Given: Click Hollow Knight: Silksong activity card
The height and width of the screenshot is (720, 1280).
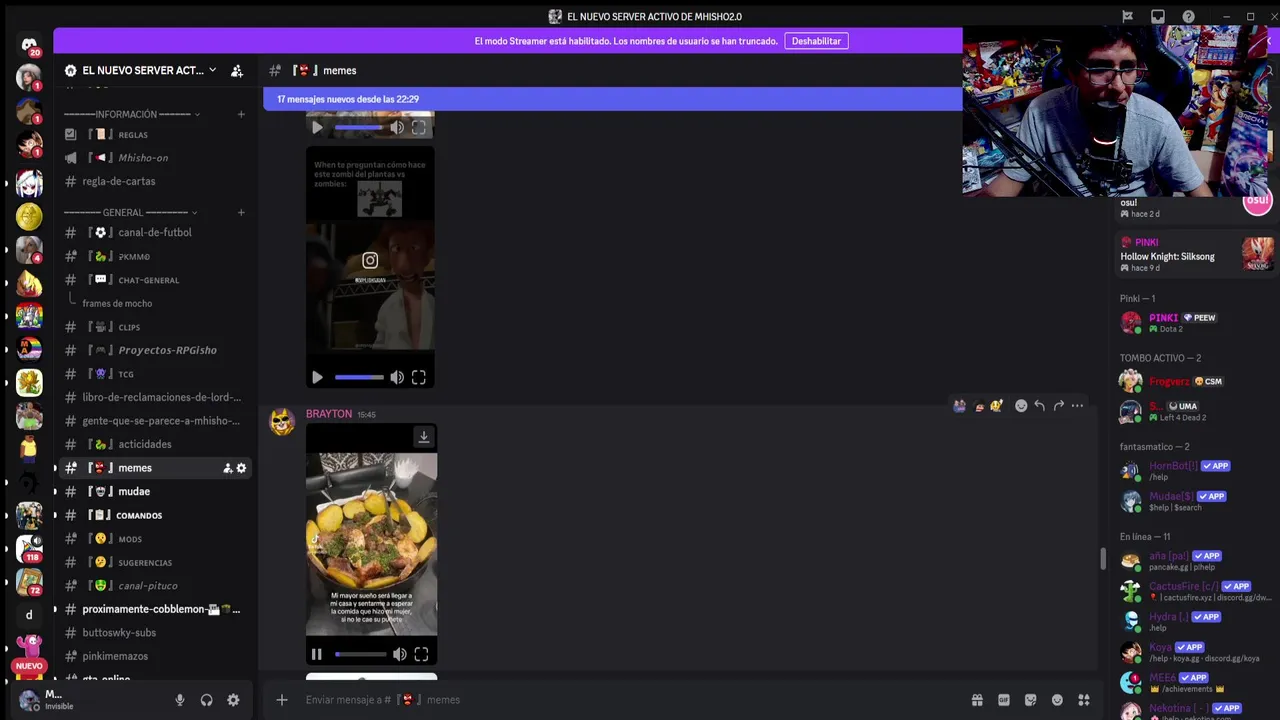Looking at the screenshot, I should [1195, 255].
